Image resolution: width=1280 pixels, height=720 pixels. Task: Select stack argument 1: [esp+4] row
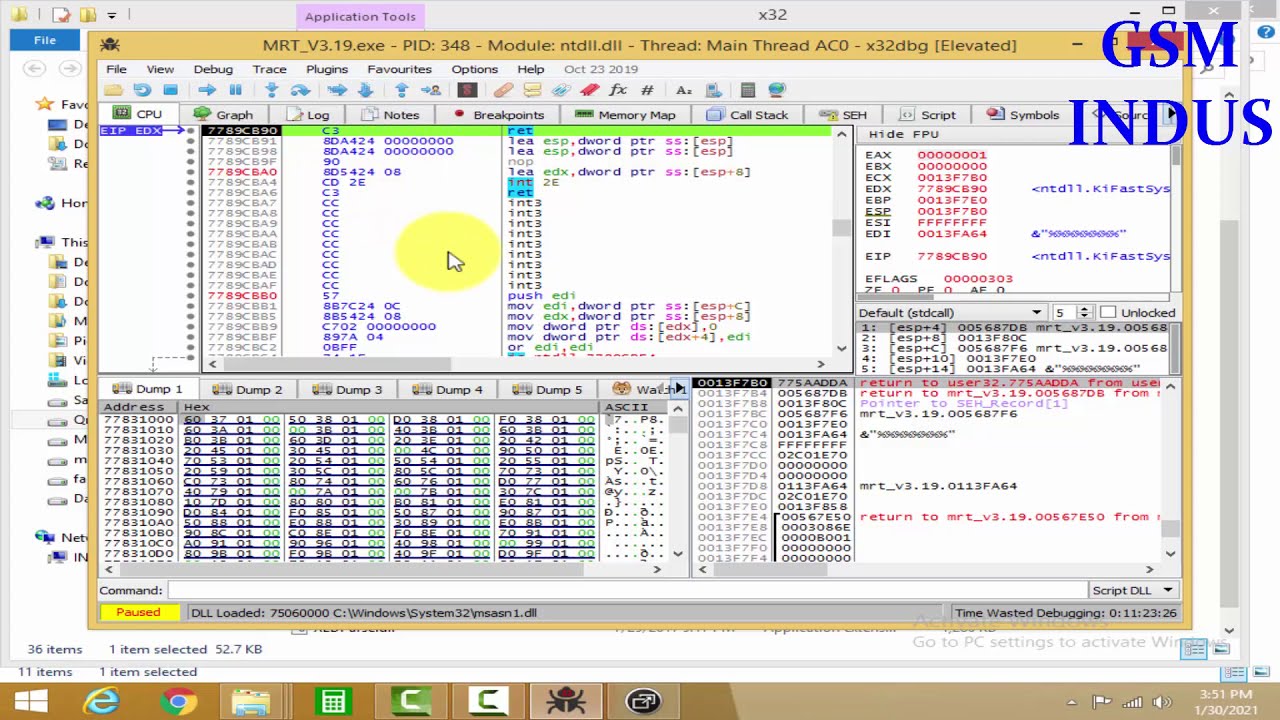[1013, 328]
